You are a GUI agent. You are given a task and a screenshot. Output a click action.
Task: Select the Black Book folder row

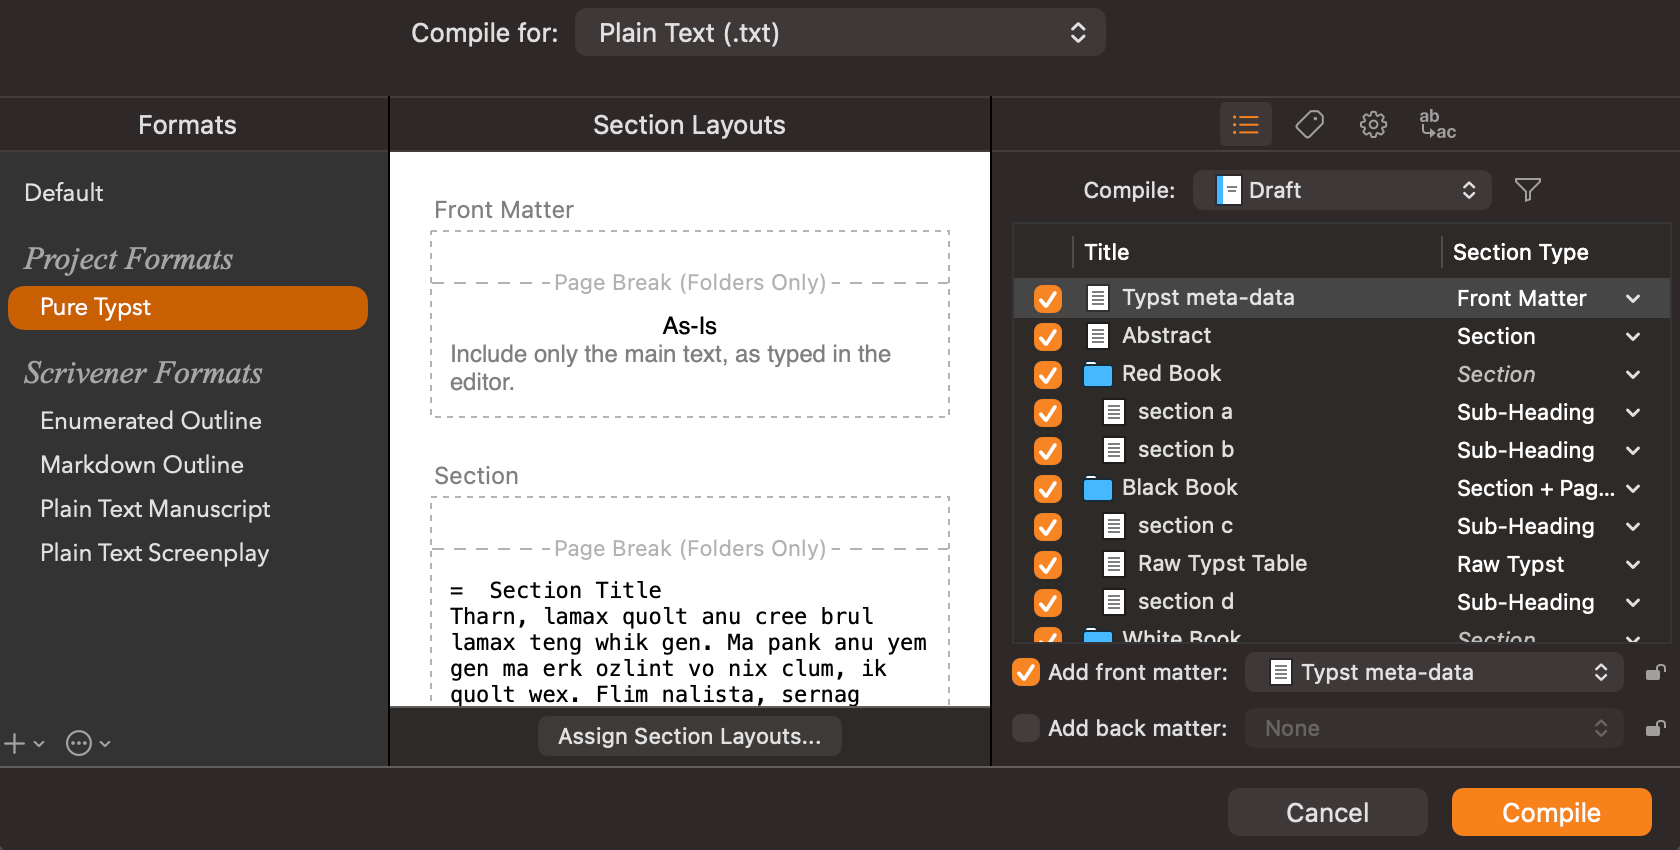point(1180,488)
